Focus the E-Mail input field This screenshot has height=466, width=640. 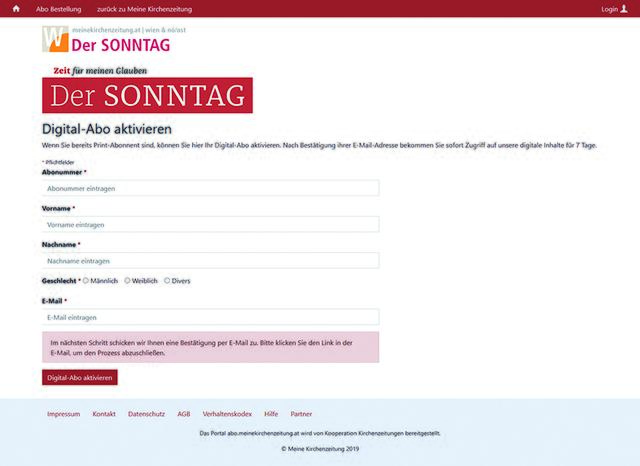pyautogui.click(x=210, y=317)
